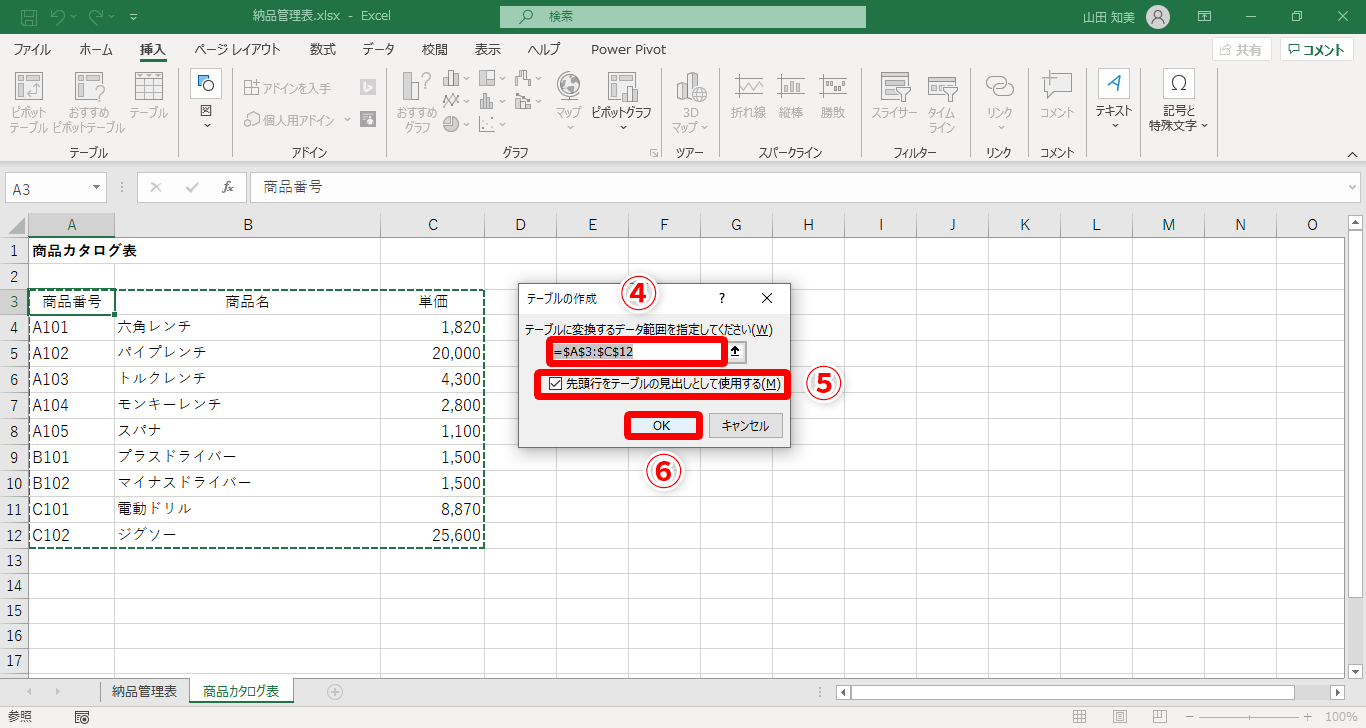Click the 共有 share button
The height and width of the screenshot is (728, 1366).
1241,50
